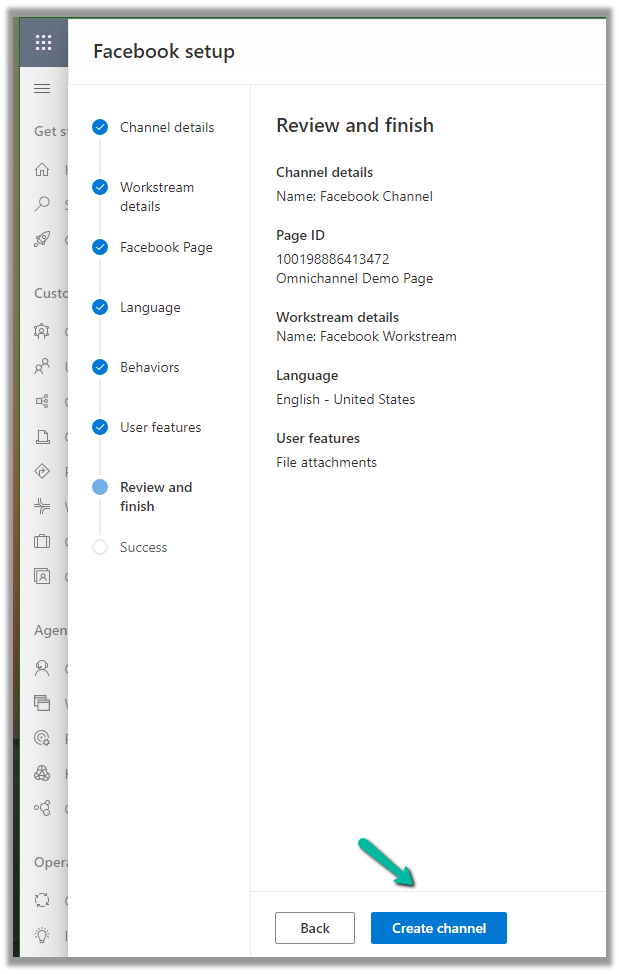The width and height of the screenshot is (619, 974).
Task: Go to Home via house icon
Action: point(42,169)
